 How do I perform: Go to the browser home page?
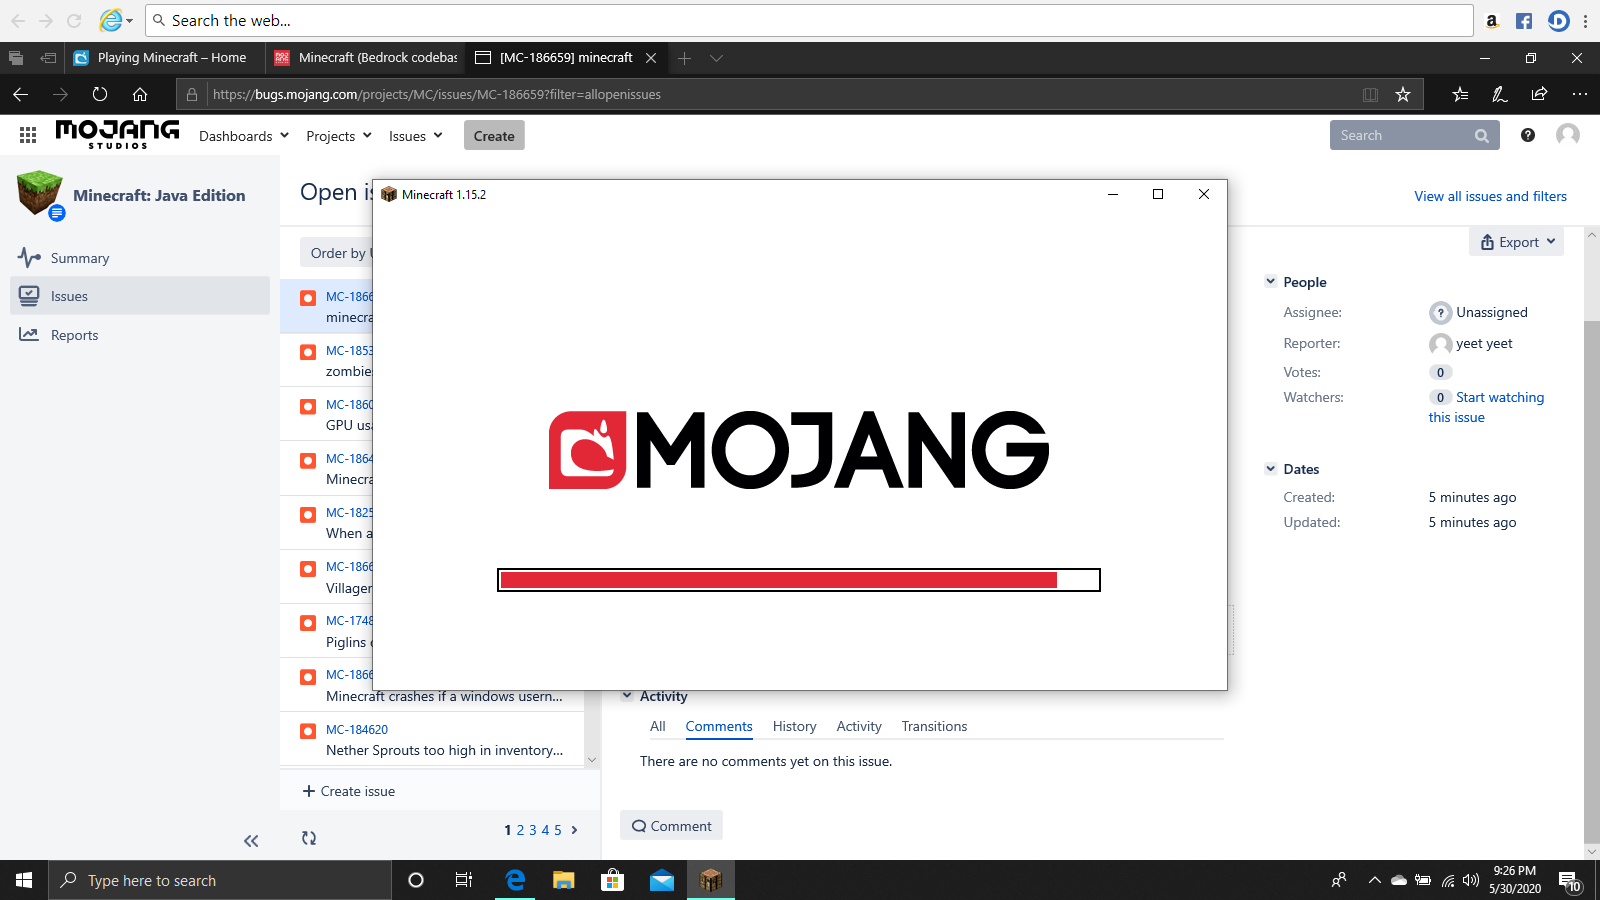[140, 94]
